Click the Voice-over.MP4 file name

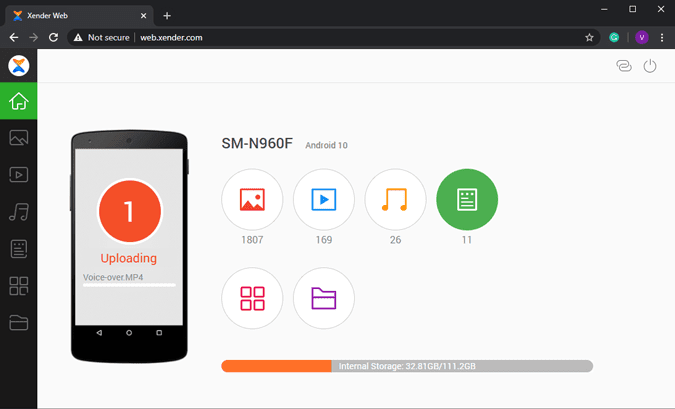pyautogui.click(x=113, y=277)
